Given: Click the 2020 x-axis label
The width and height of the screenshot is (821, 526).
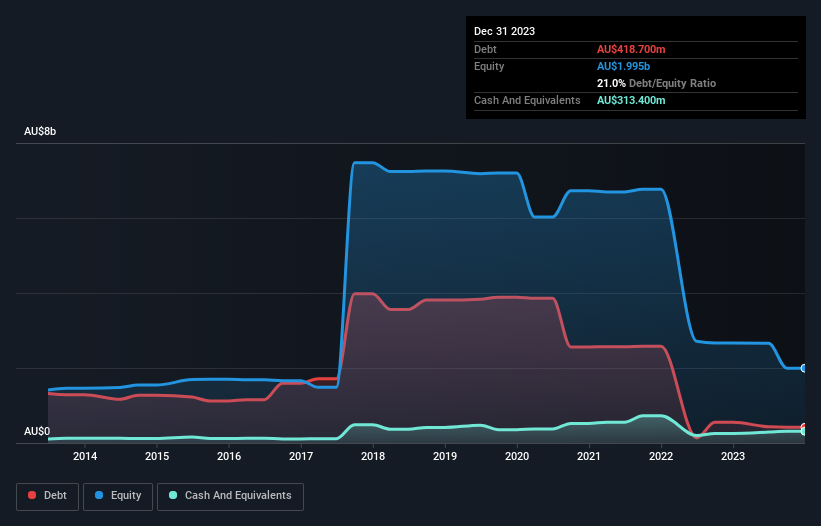Looking at the screenshot, I should click(x=517, y=456).
